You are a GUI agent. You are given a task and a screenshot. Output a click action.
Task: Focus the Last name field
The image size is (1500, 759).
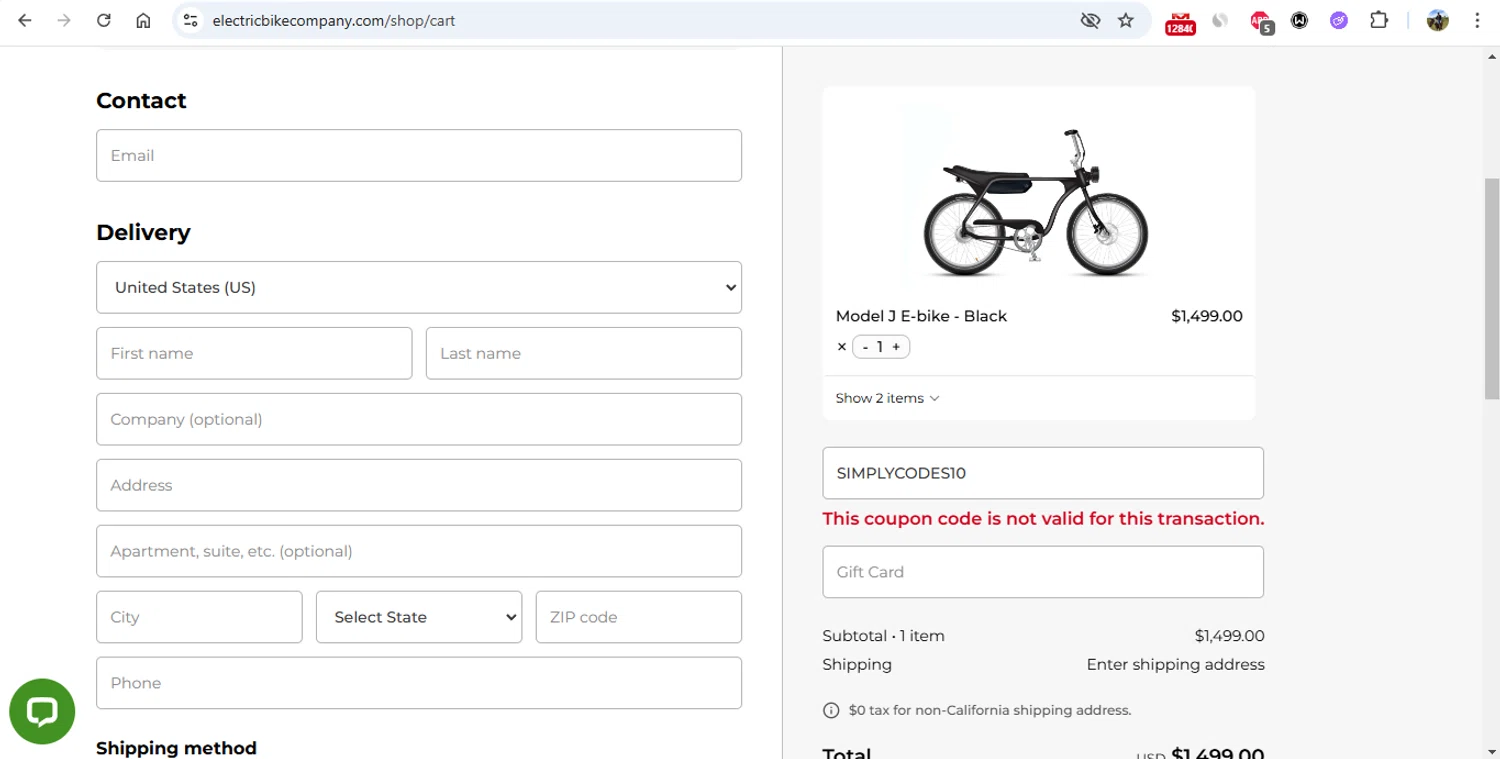pos(584,353)
